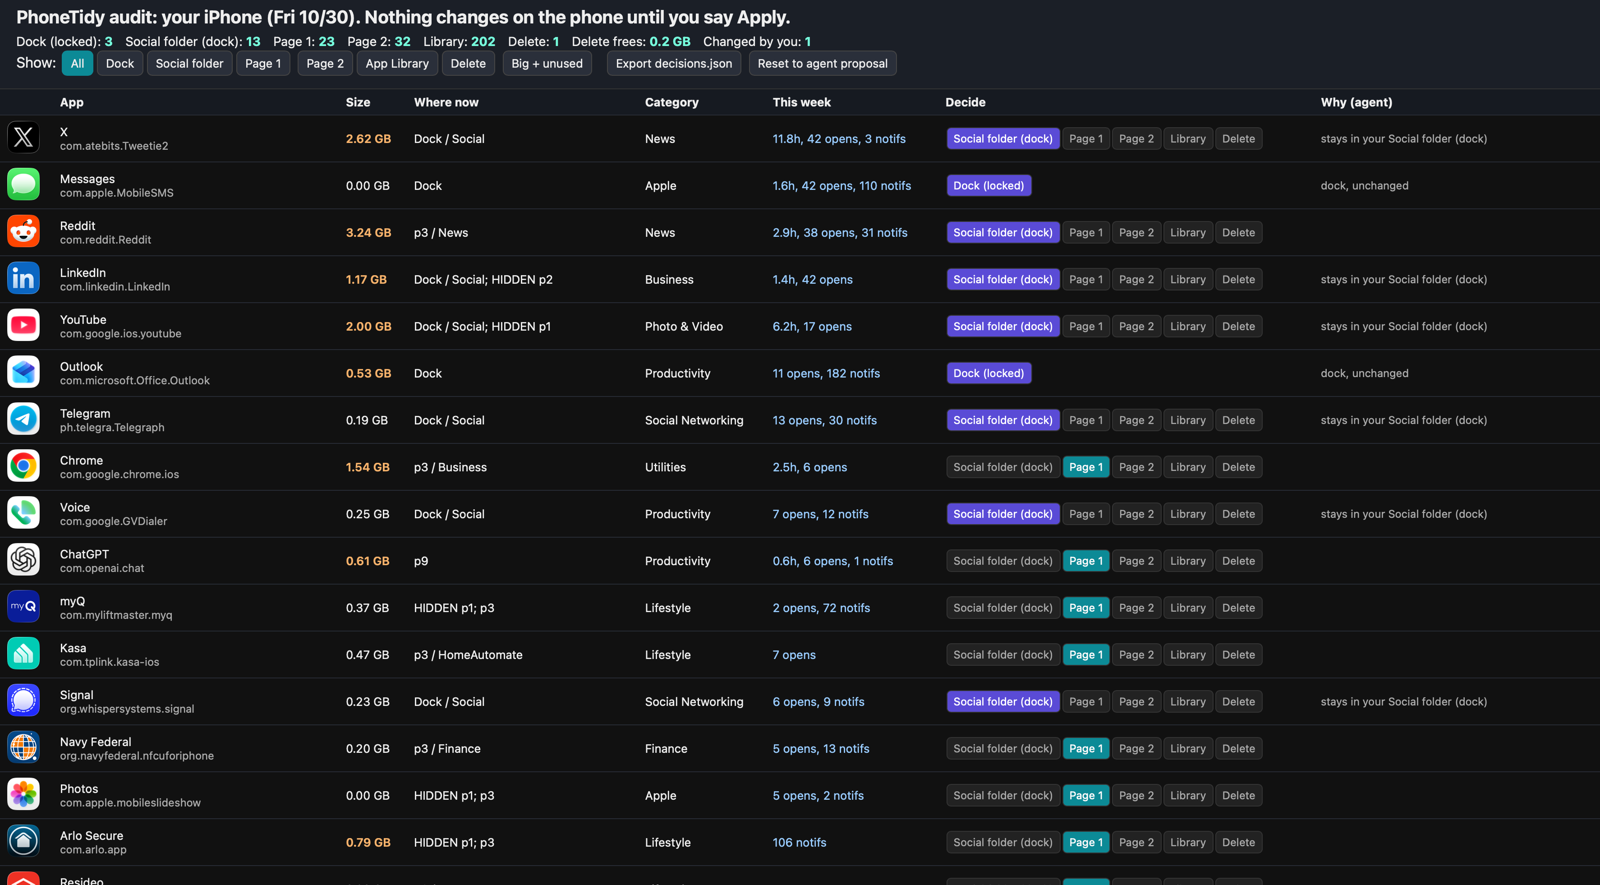Set Signal decision to Delete

[x=1238, y=702]
